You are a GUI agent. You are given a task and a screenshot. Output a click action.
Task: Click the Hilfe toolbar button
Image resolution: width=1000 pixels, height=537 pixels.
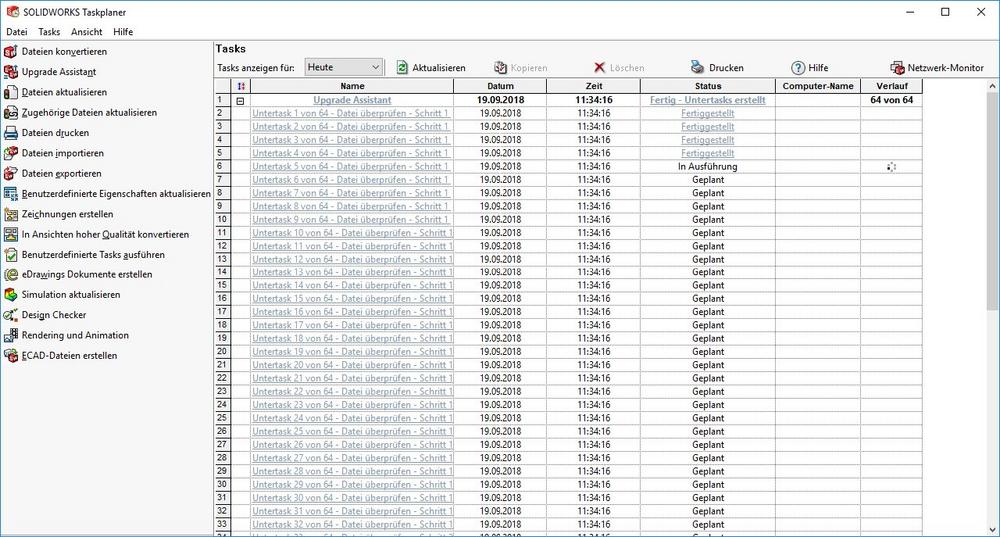point(809,68)
